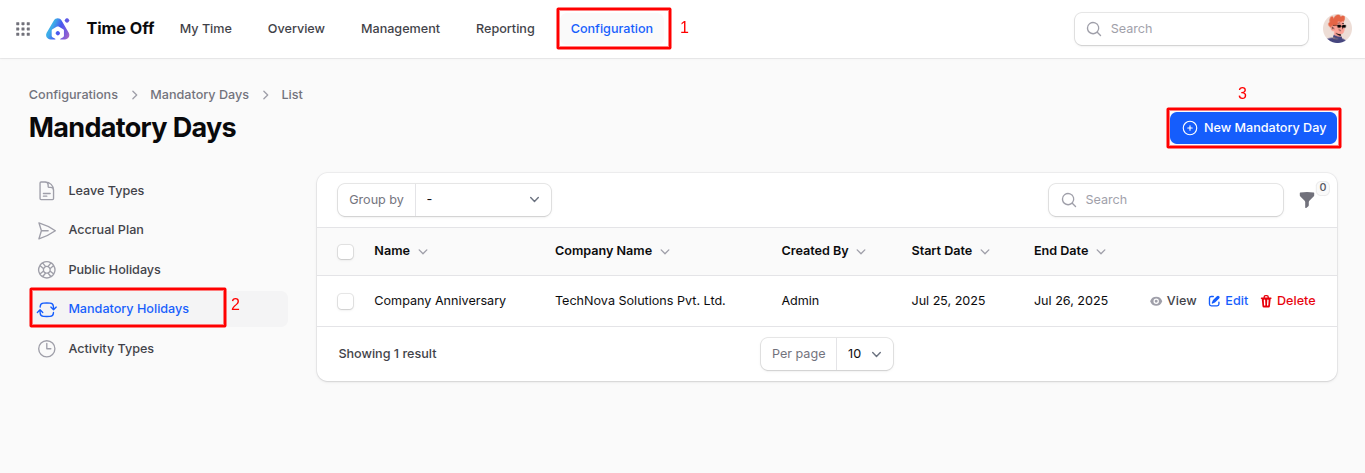Image resolution: width=1365 pixels, height=473 pixels.
Task: Edit the Company Anniversary entry
Action: (1228, 301)
